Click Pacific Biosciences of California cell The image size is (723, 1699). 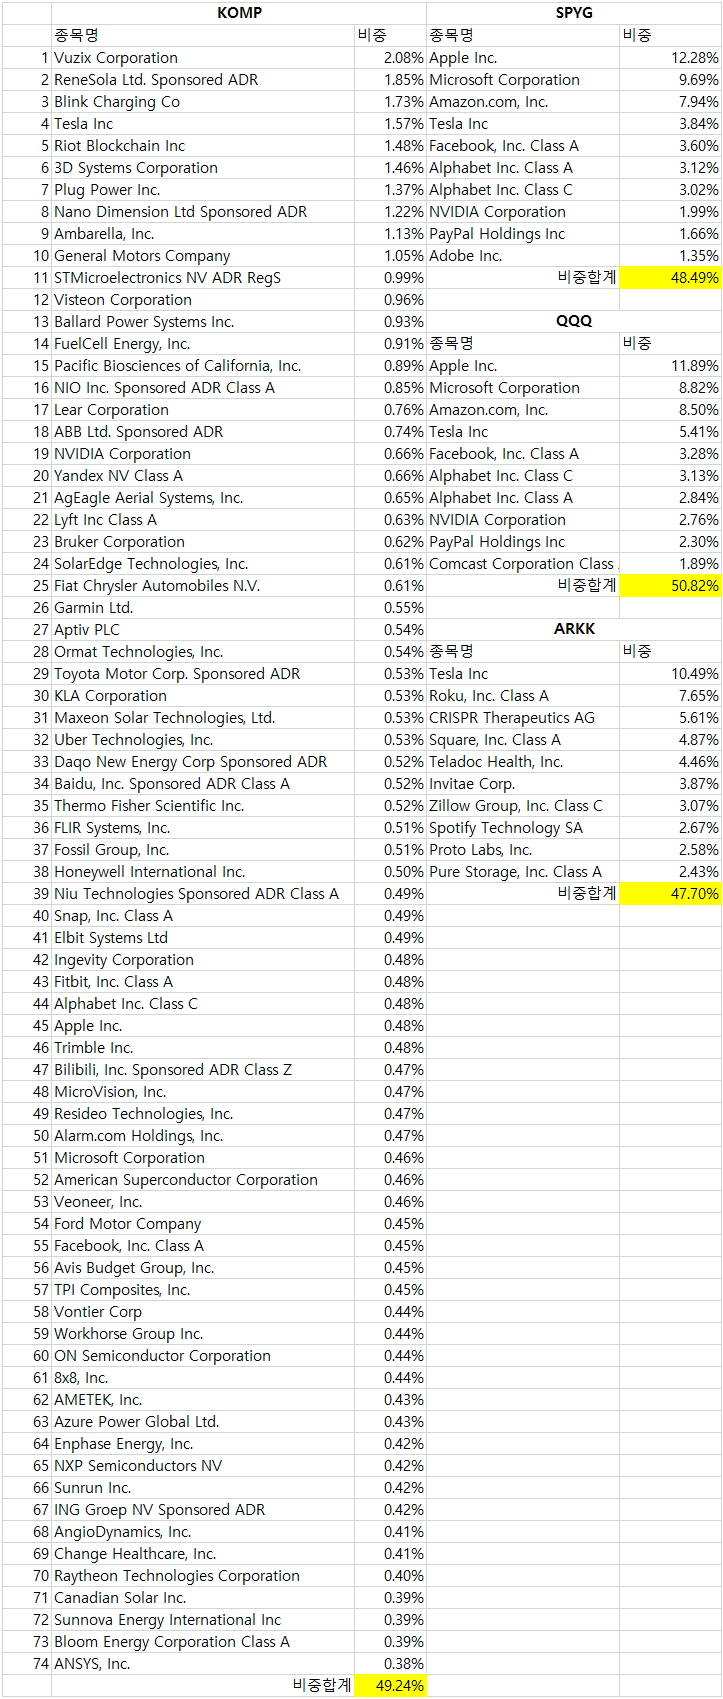[x=203, y=366]
